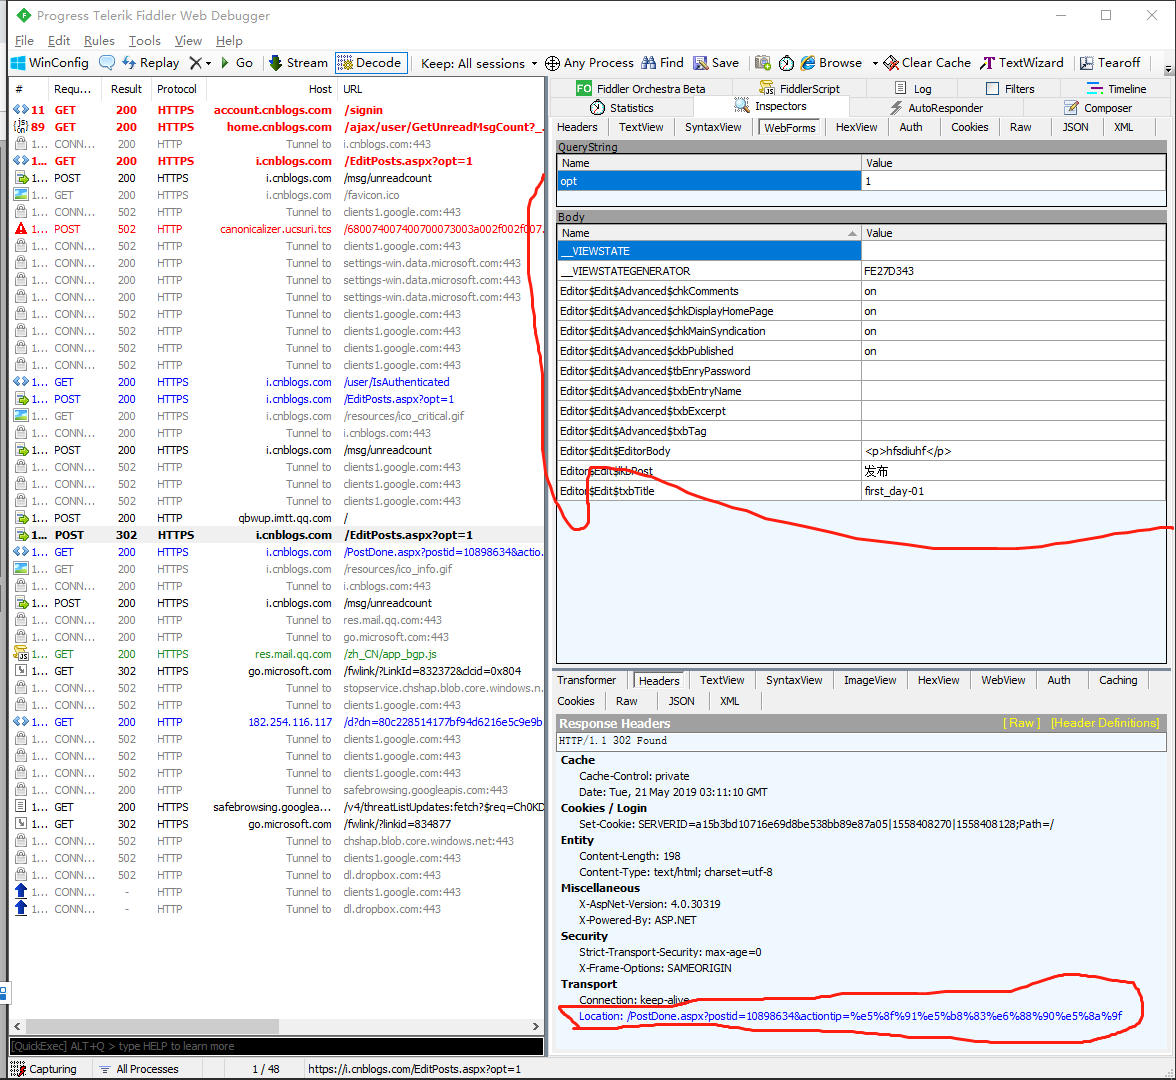Toggle the Decode button
Screen dimensions: 1176x1080
(x=370, y=63)
